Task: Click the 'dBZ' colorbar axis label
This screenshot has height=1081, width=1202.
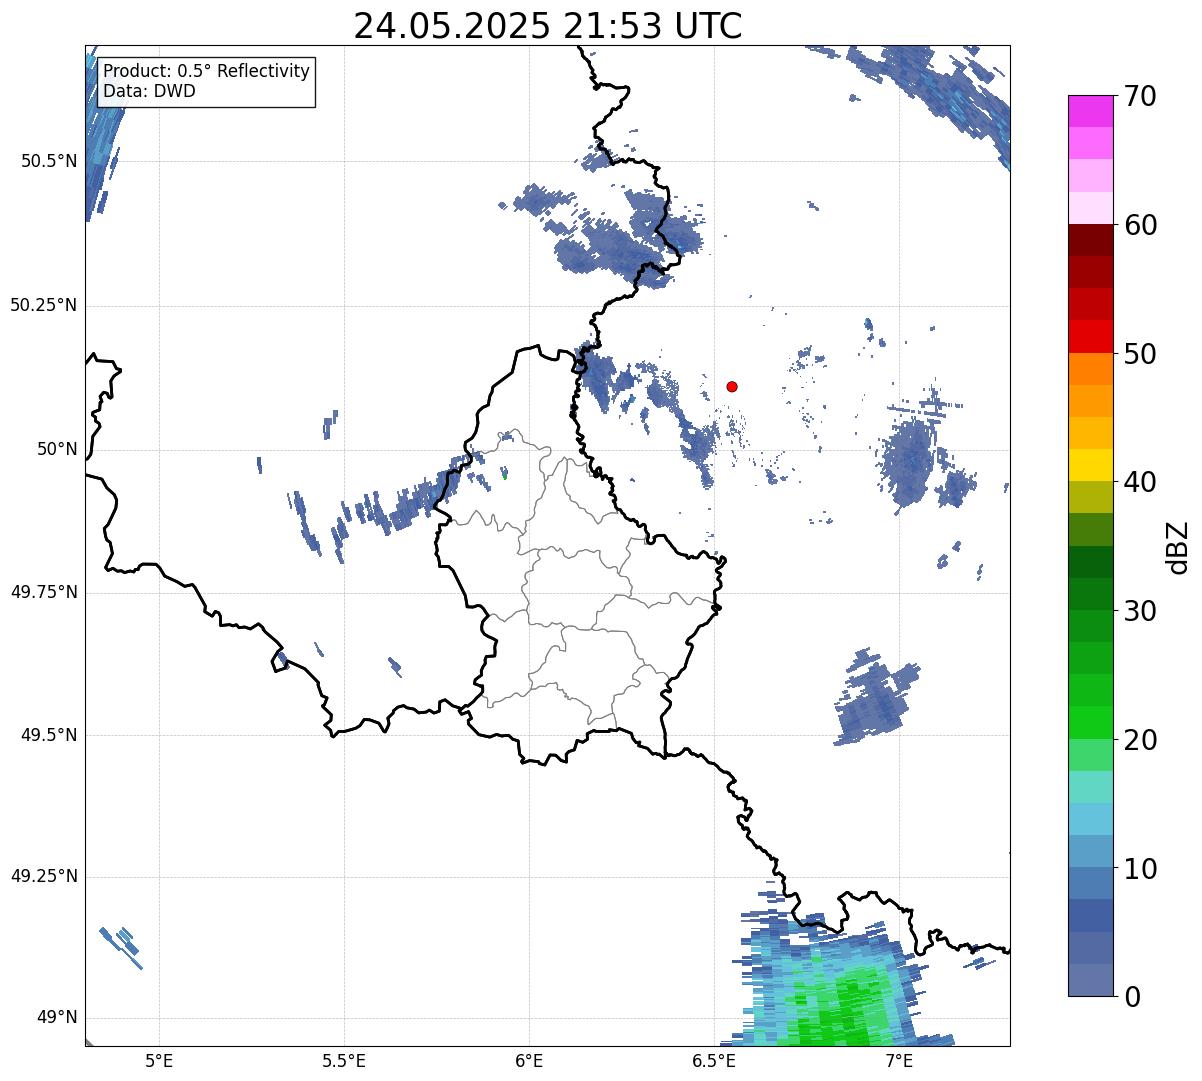Action: click(1178, 547)
